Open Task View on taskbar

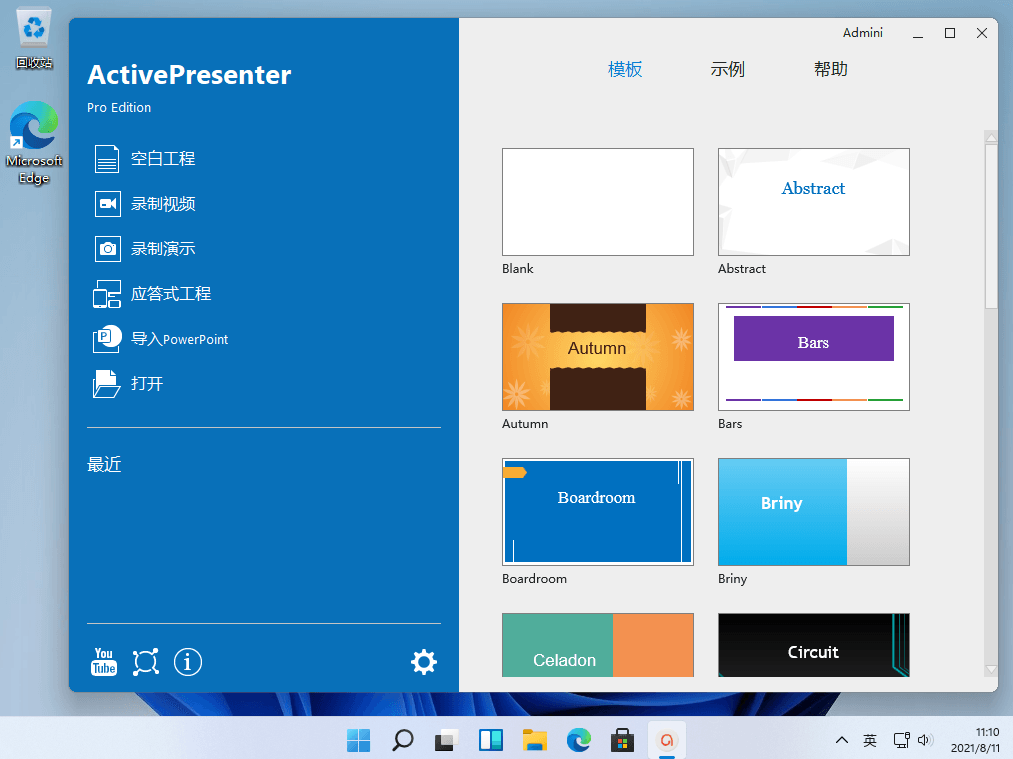(x=446, y=740)
